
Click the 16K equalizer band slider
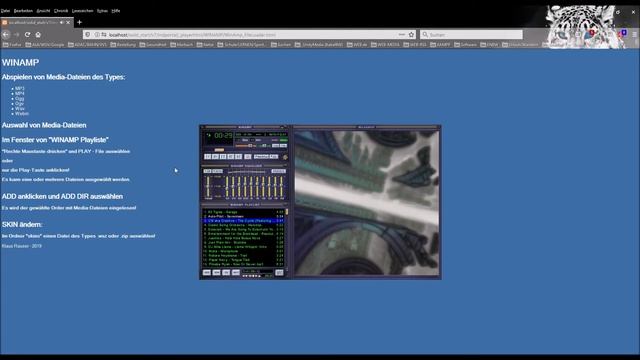tap(281, 186)
